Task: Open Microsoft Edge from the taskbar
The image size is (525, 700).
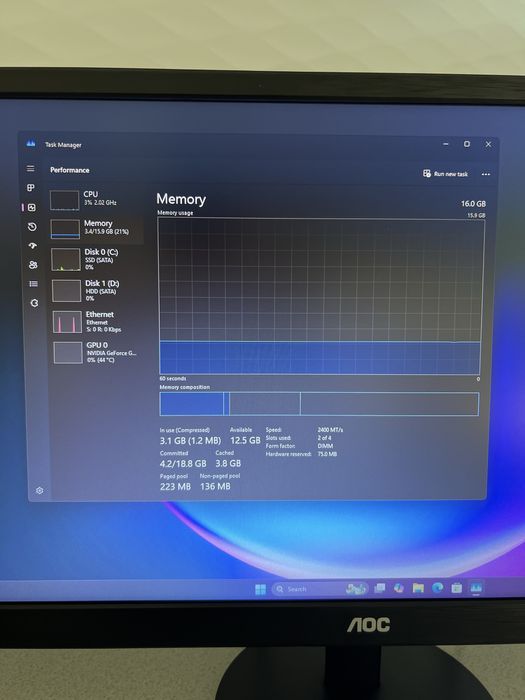Action: tap(437, 588)
